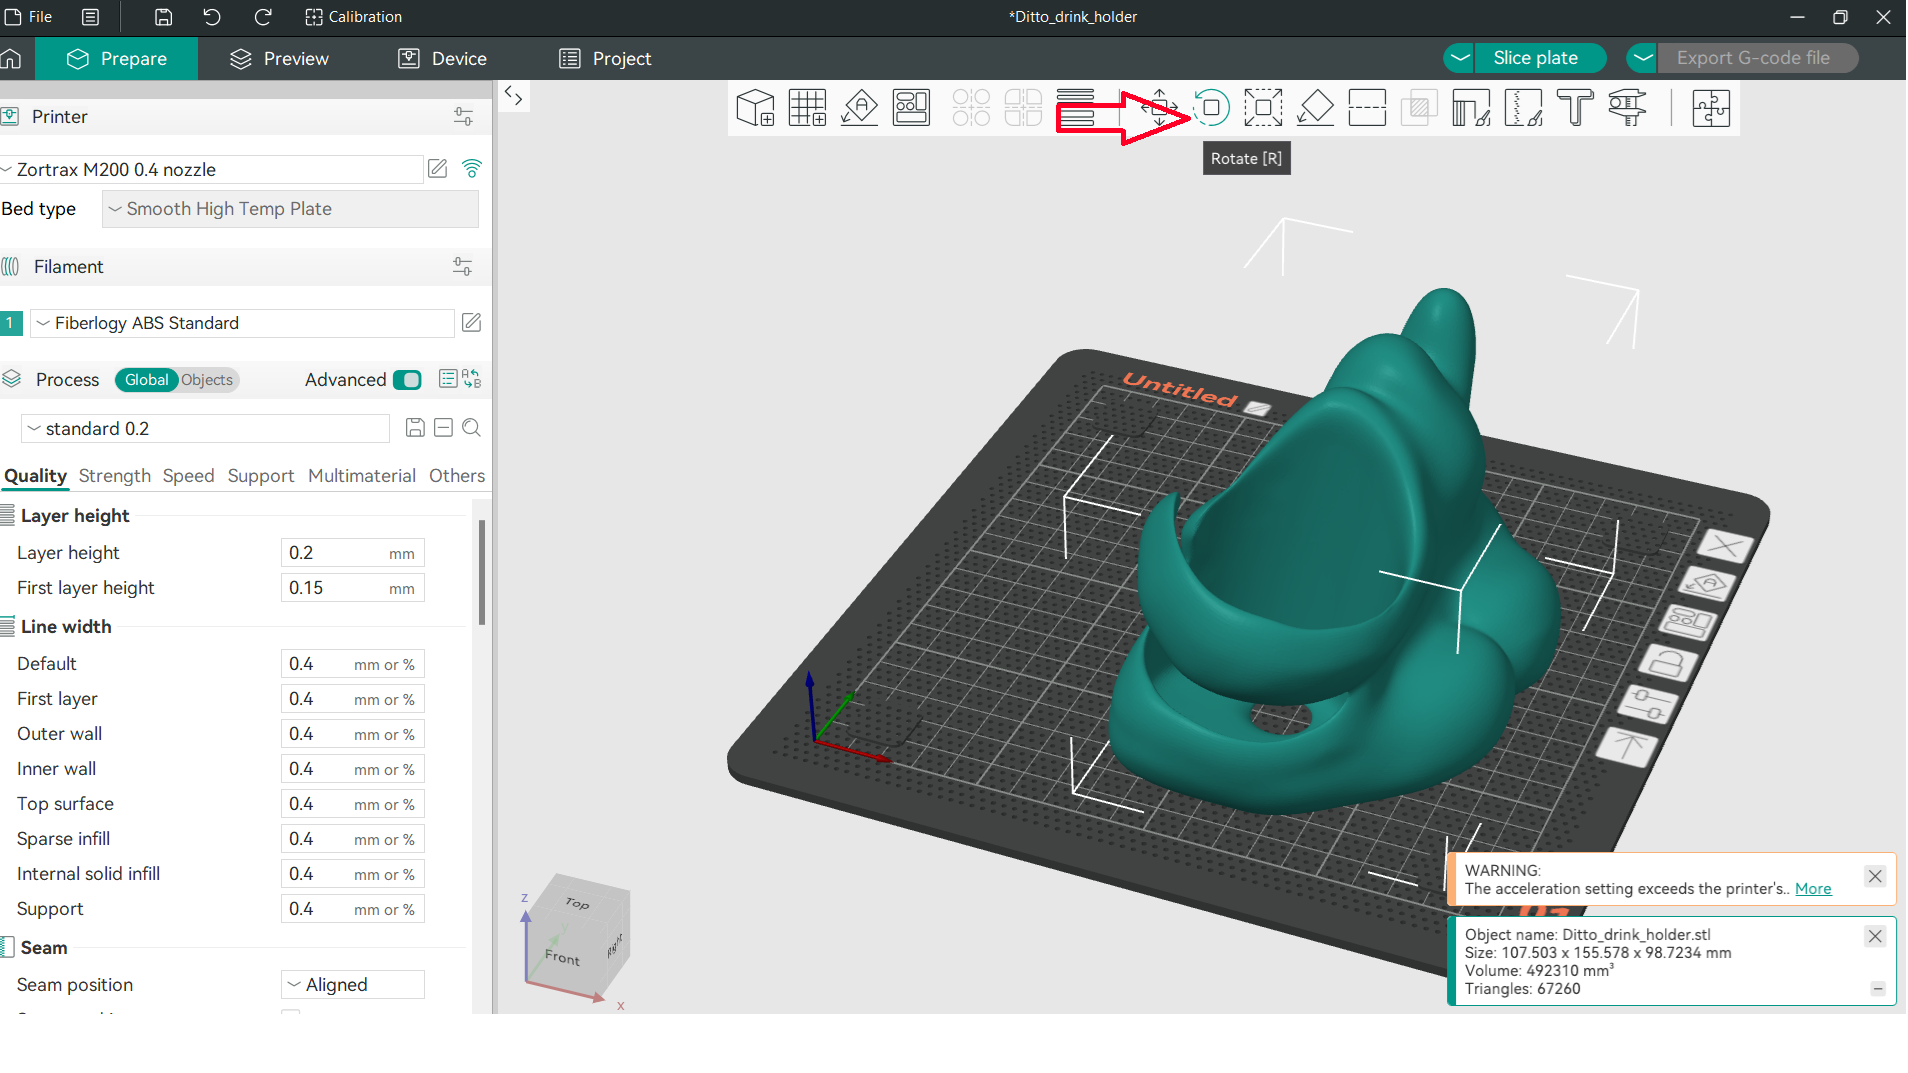Switch to the Strength settings tab
The height and width of the screenshot is (1073, 1908).
pos(115,476)
